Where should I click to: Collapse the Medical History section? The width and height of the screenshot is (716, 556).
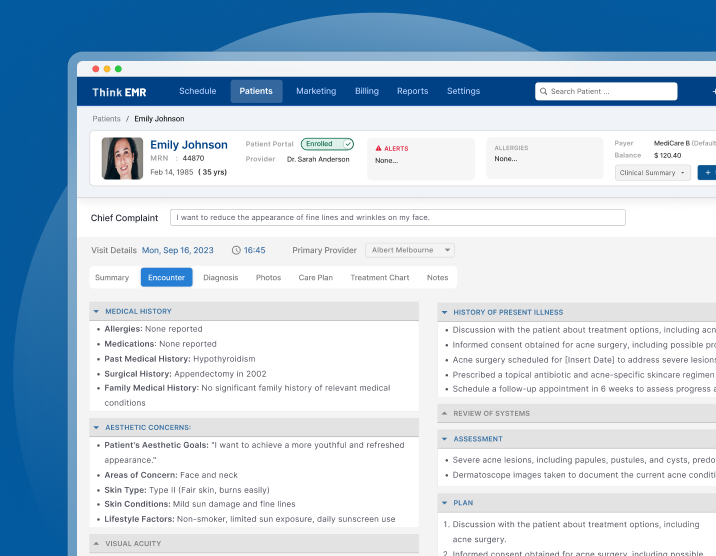pyautogui.click(x=96, y=311)
